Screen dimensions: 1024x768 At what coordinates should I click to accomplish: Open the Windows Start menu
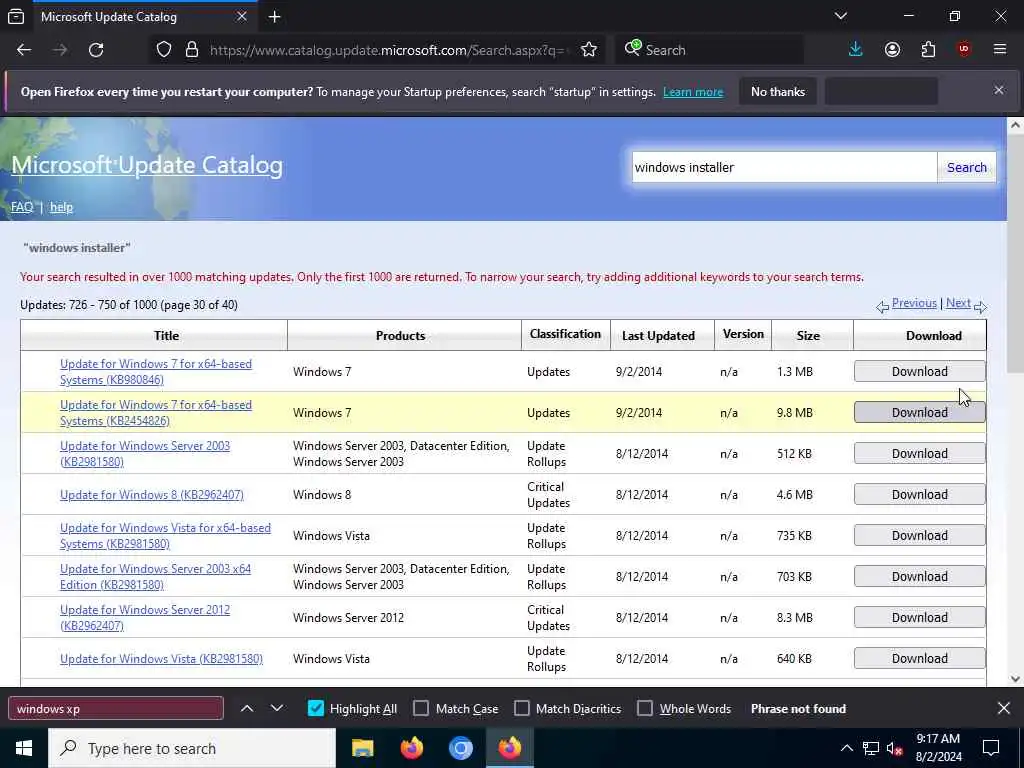[x=24, y=748]
